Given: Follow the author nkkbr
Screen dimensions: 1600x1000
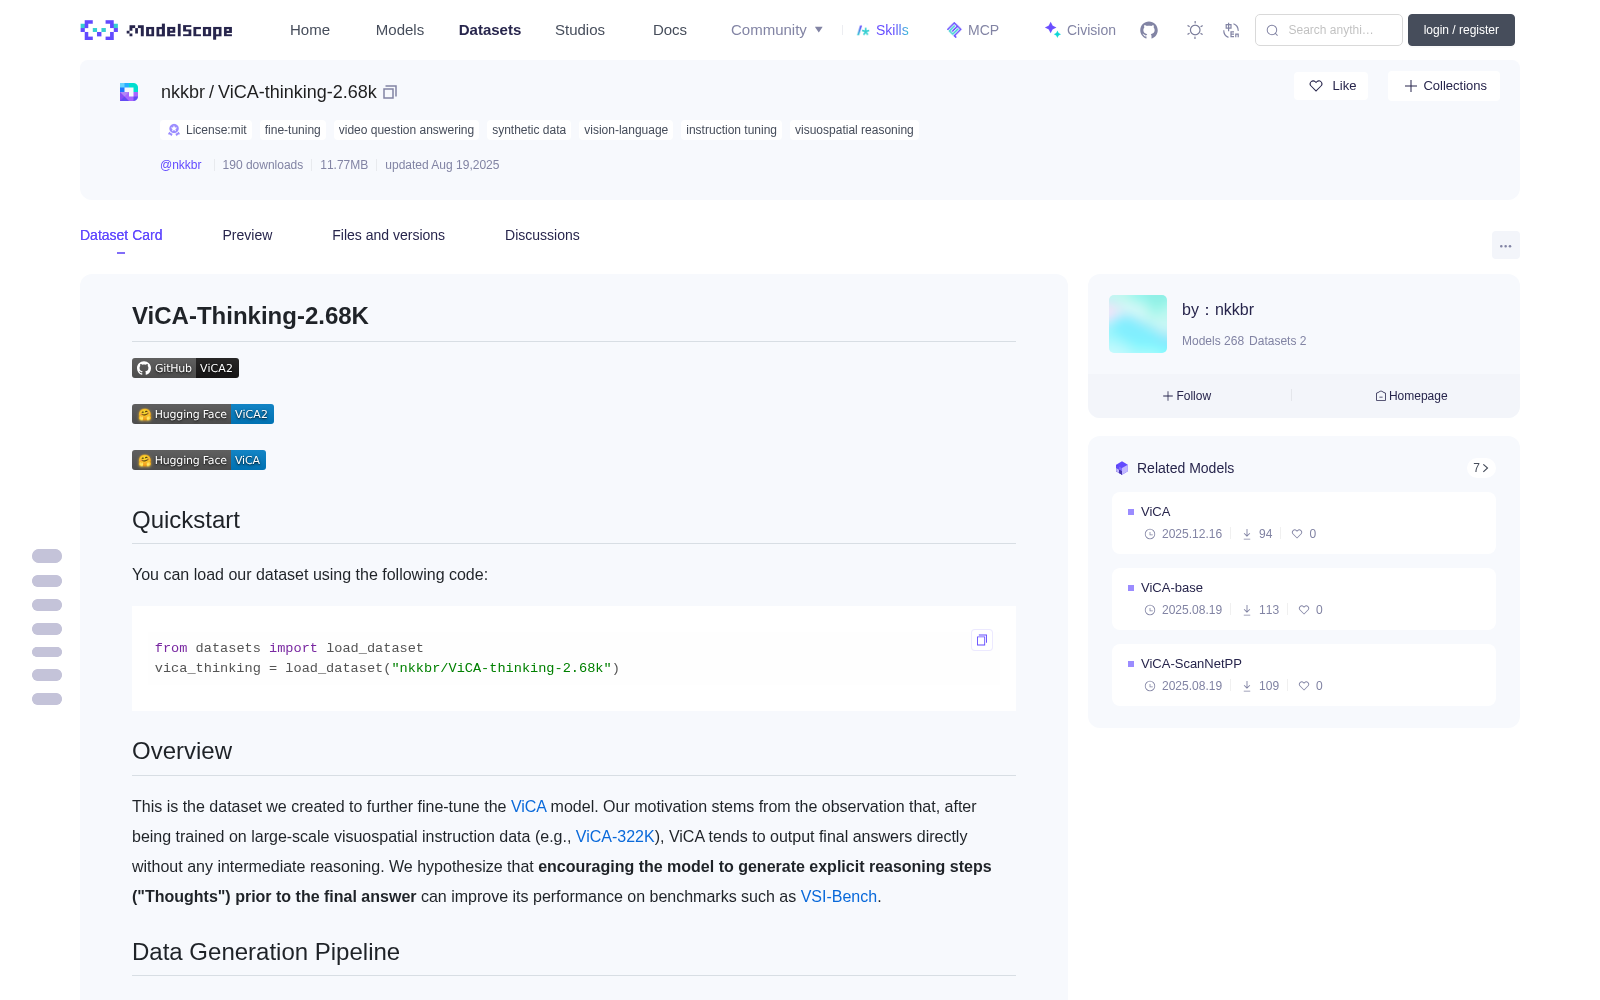Looking at the screenshot, I should click(x=1187, y=396).
